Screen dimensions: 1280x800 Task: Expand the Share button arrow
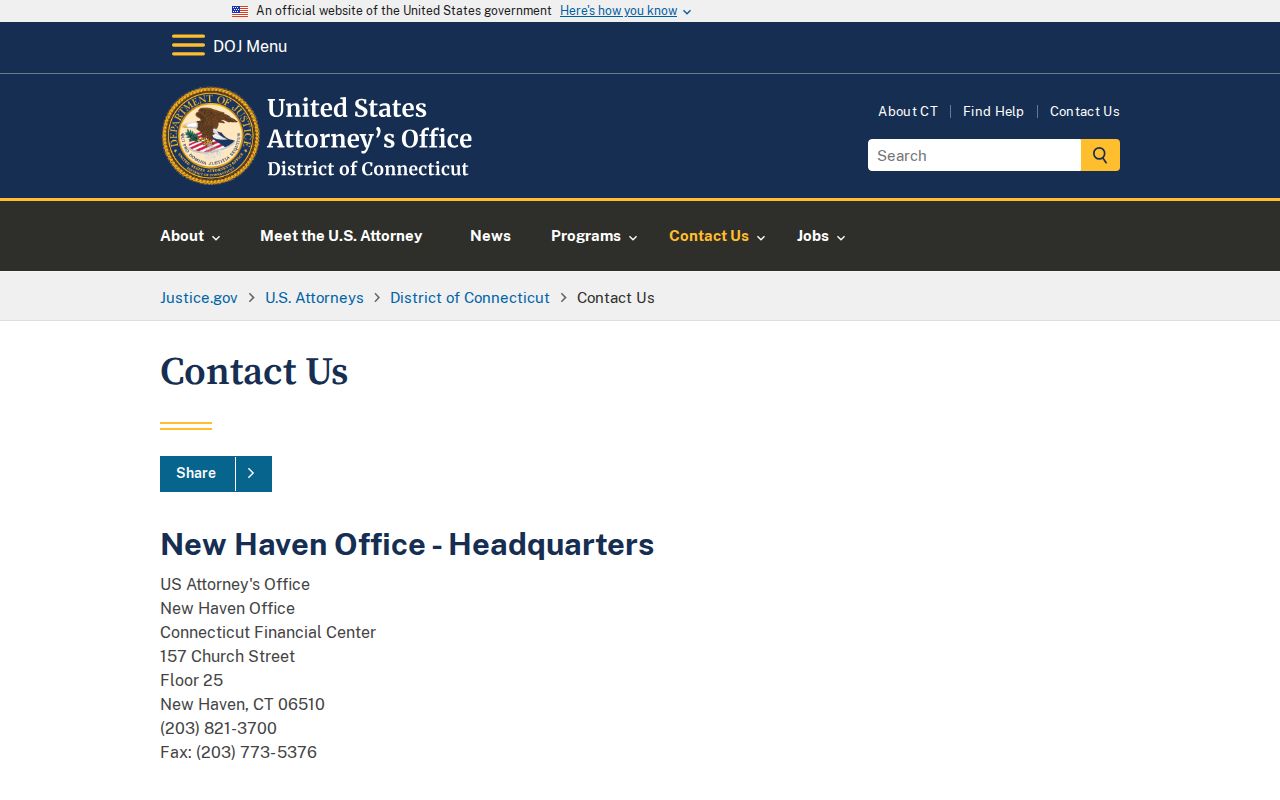tap(252, 474)
